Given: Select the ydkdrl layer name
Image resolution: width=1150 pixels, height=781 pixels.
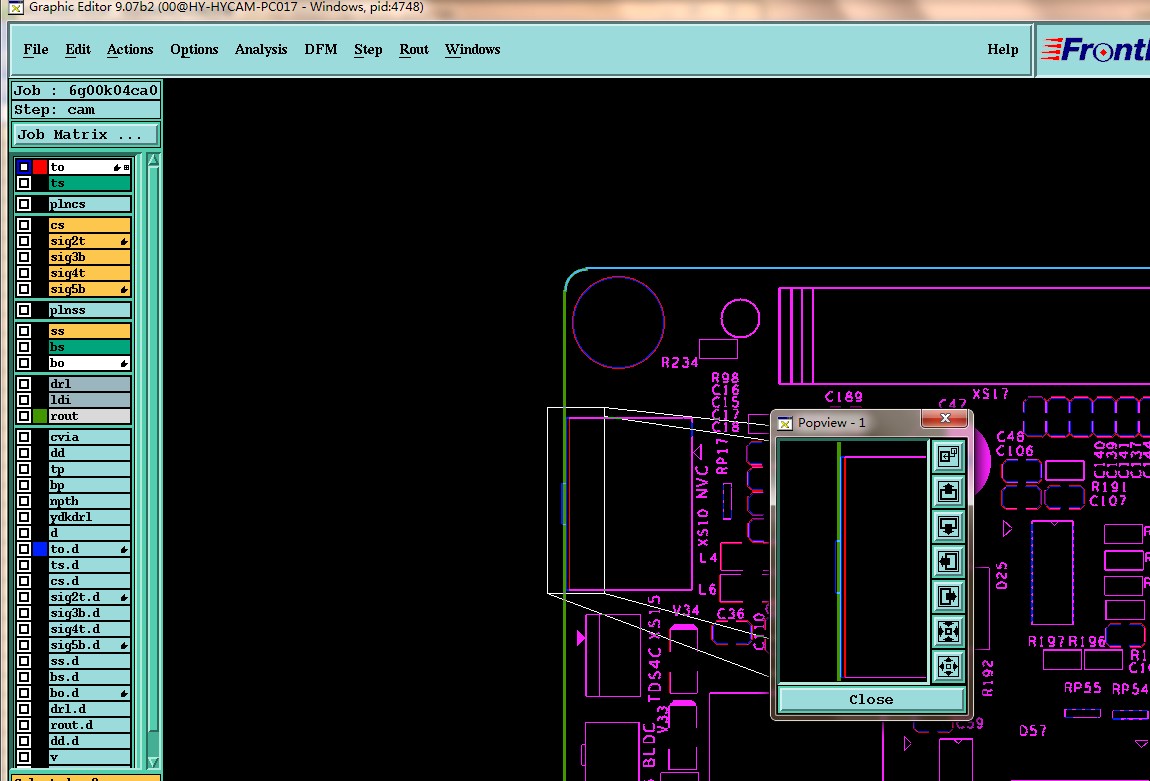Looking at the screenshot, I should [89, 517].
